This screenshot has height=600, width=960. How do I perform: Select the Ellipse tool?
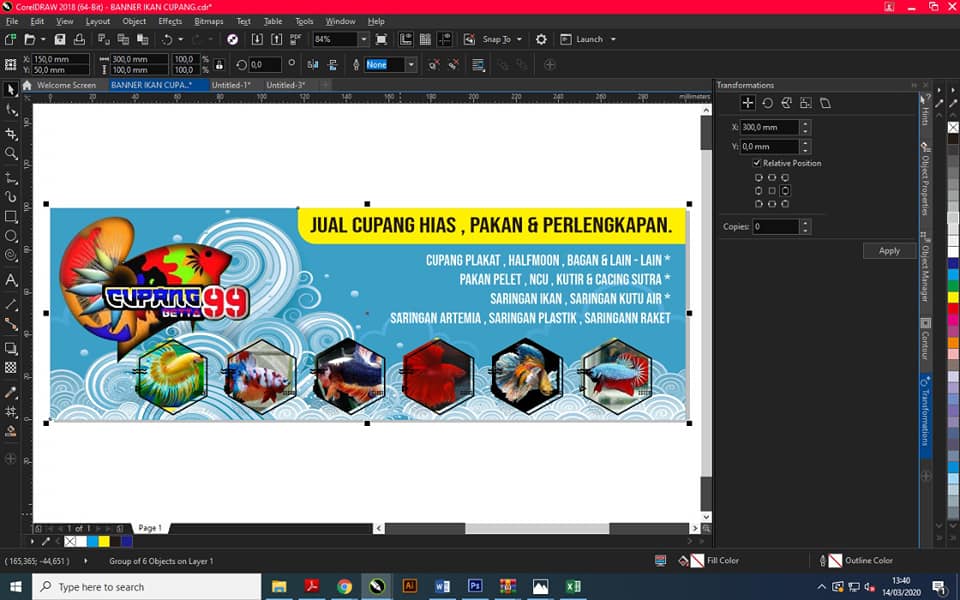10,236
